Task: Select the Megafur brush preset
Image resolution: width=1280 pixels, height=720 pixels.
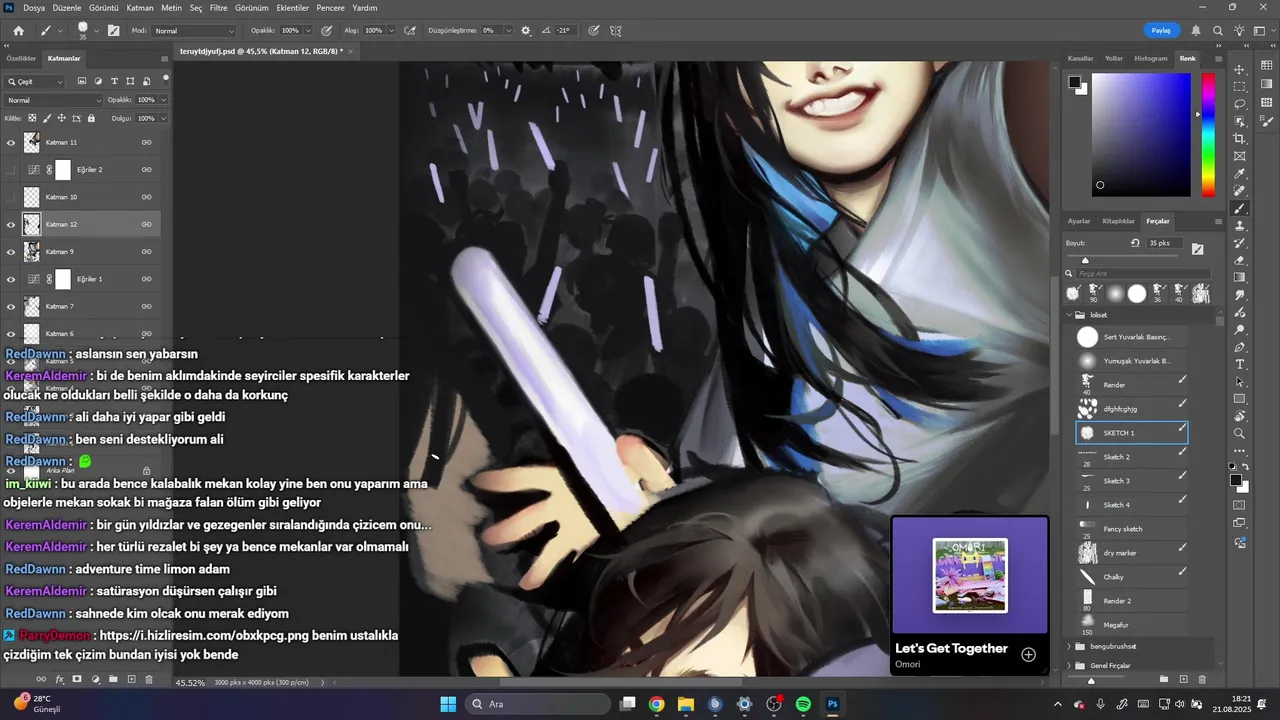Action: coord(1132,625)
